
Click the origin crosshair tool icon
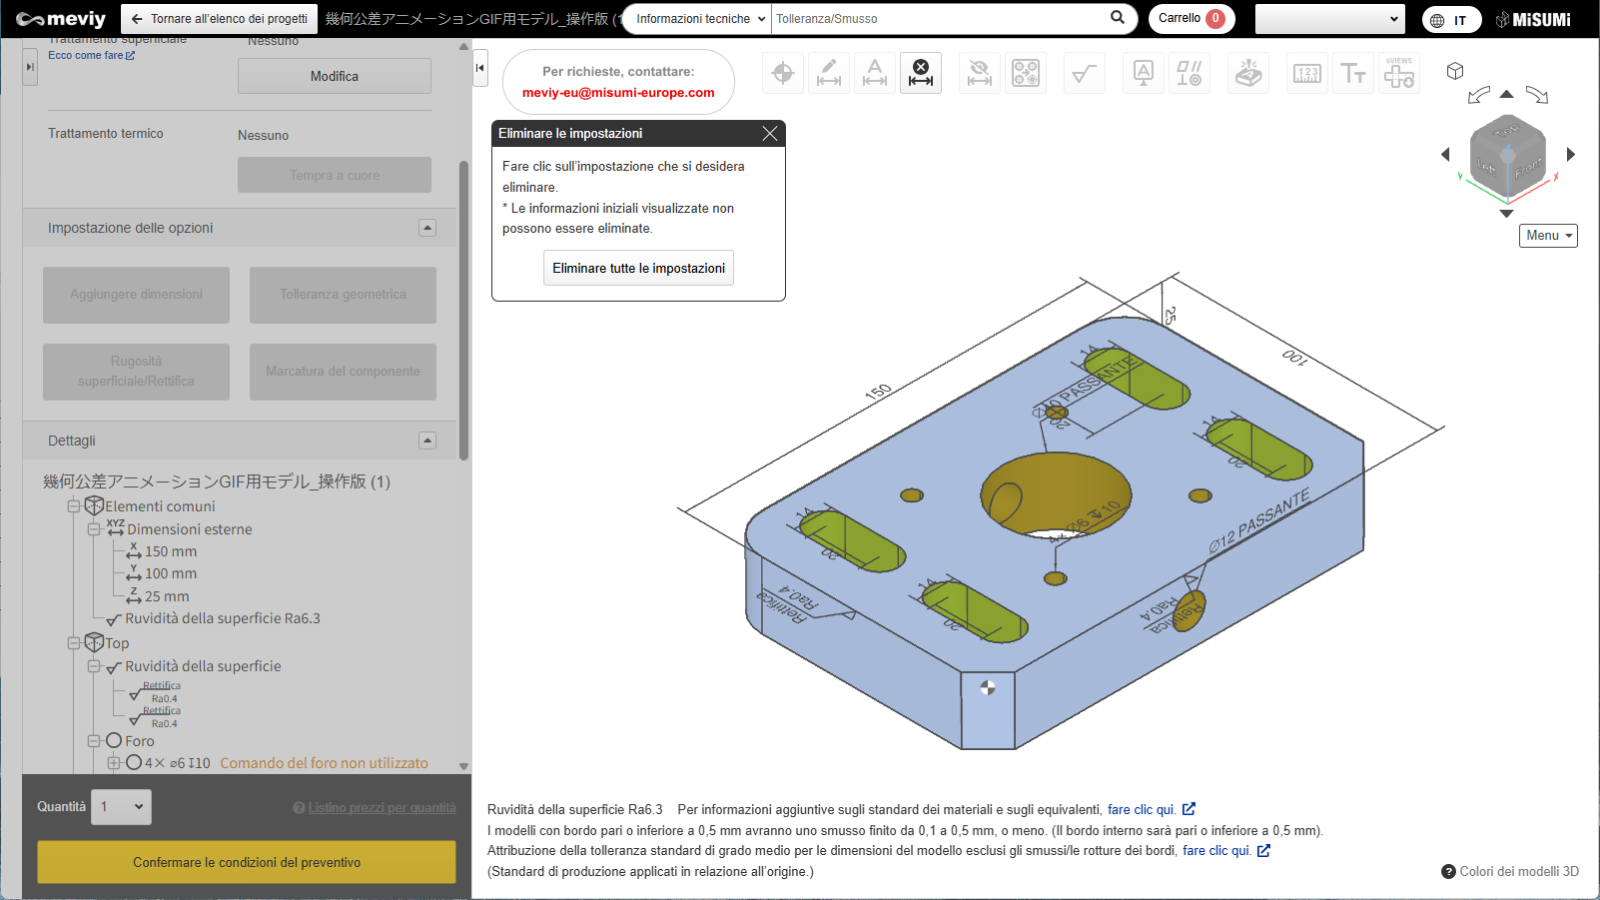(783, 73)
